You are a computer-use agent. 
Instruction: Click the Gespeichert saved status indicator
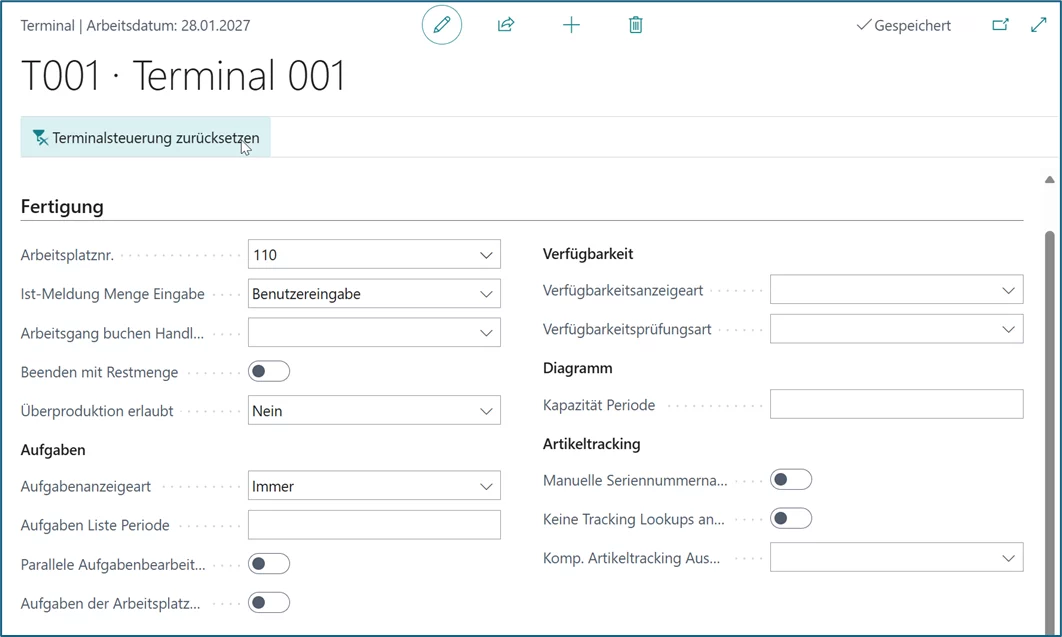(x=904, y=26)
